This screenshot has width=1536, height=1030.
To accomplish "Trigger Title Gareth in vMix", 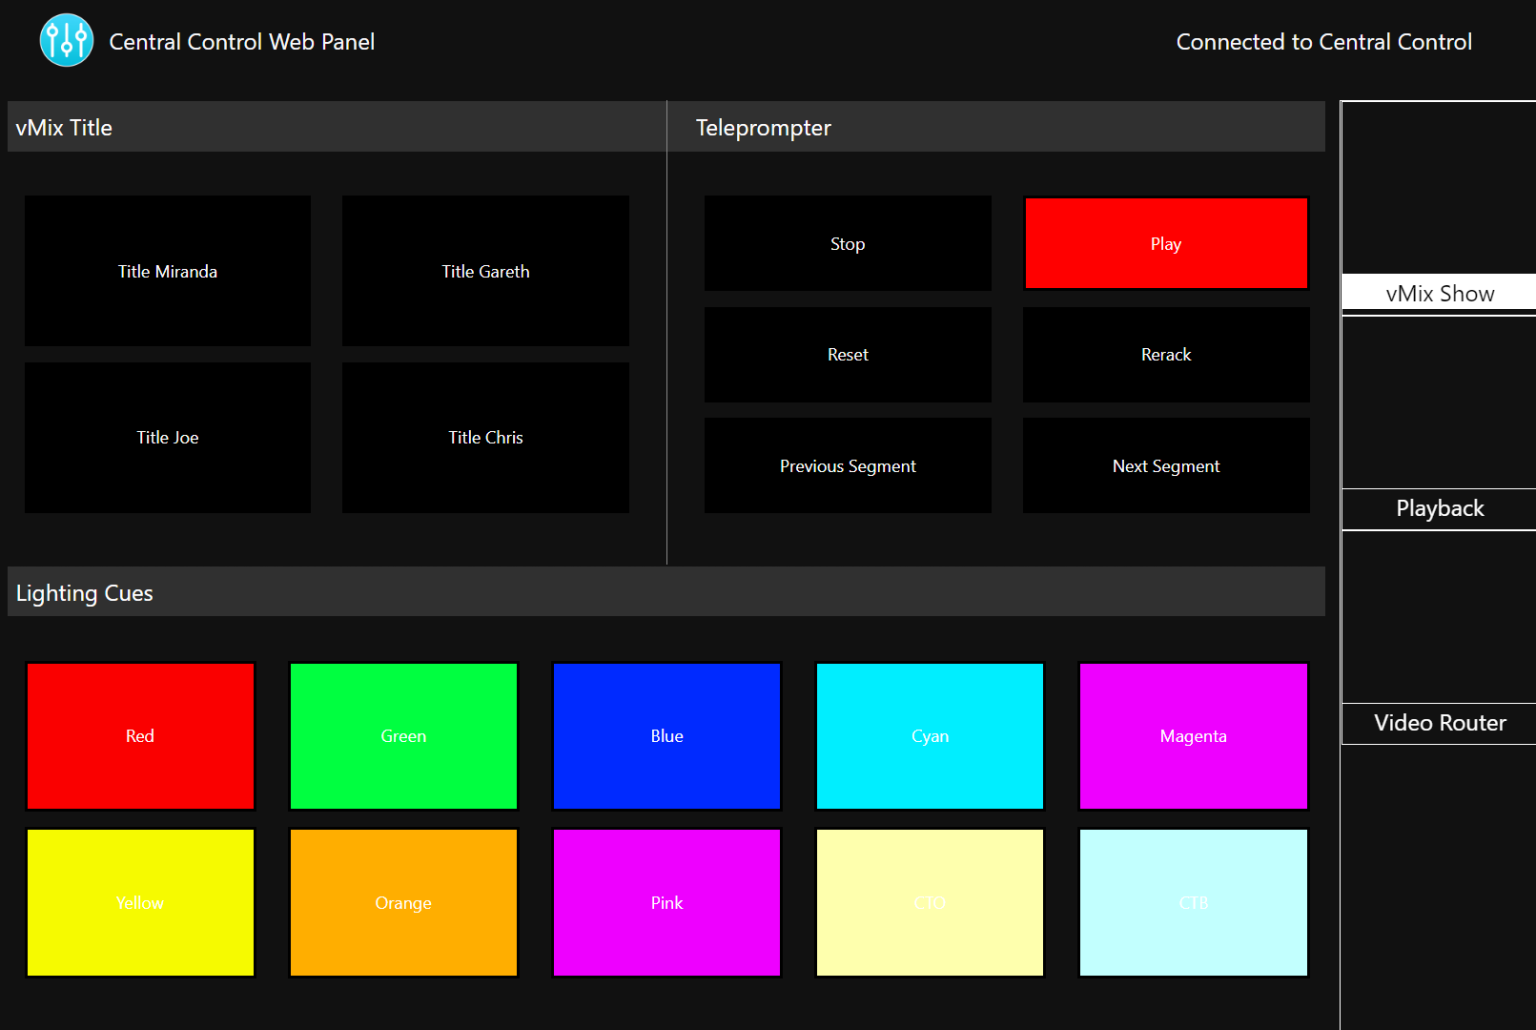I will click(x=485, y=271).
